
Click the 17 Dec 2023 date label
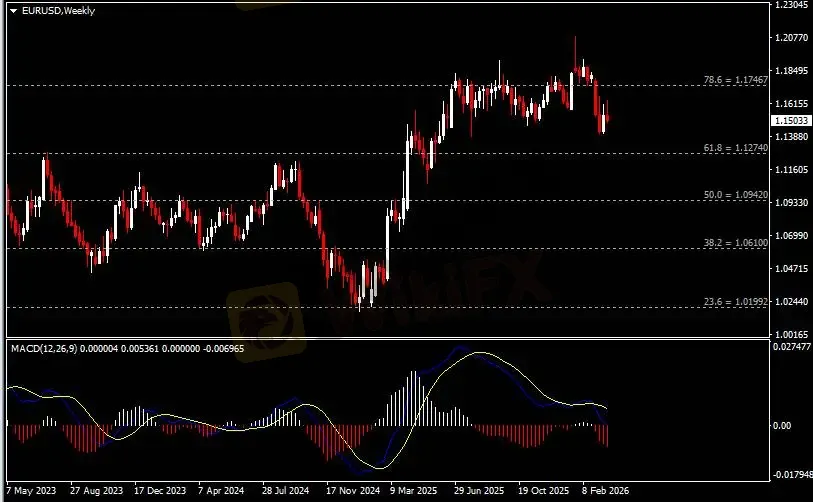pyautogui.click(x=160, y=491)
